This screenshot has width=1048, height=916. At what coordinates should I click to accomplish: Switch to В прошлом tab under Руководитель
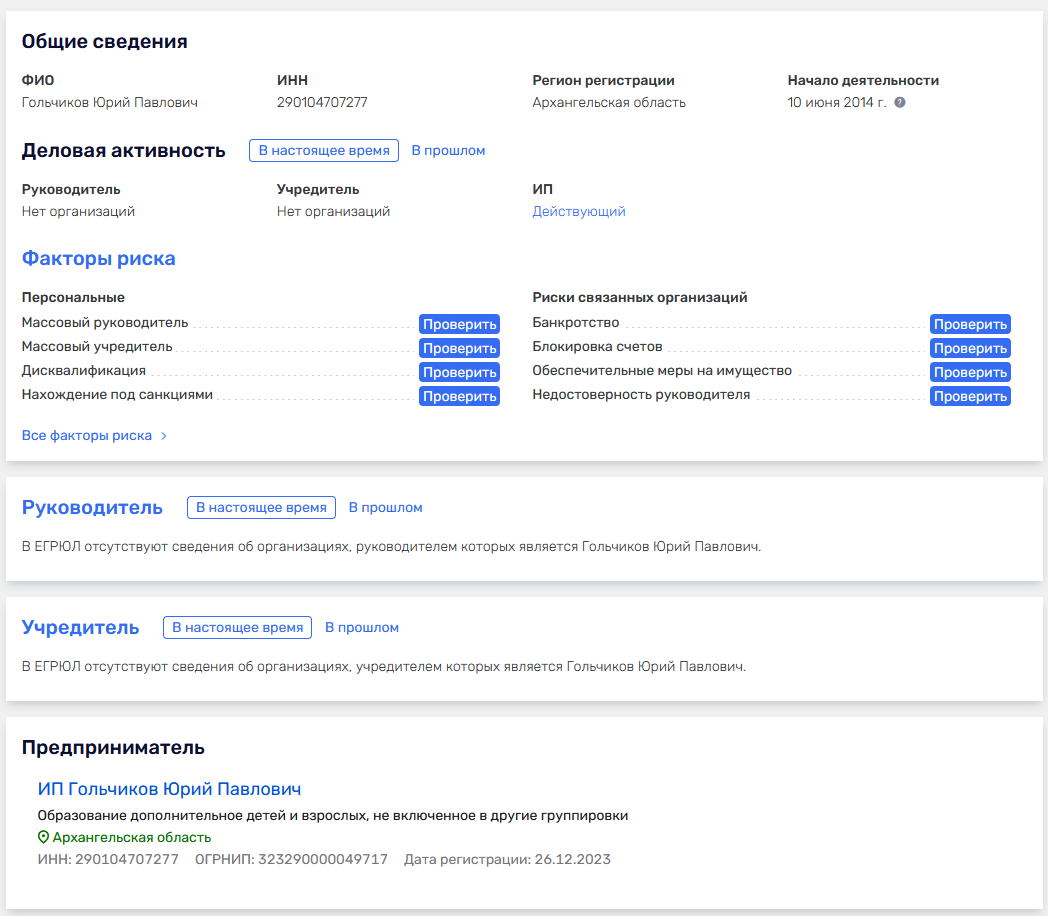pos(386,507)
